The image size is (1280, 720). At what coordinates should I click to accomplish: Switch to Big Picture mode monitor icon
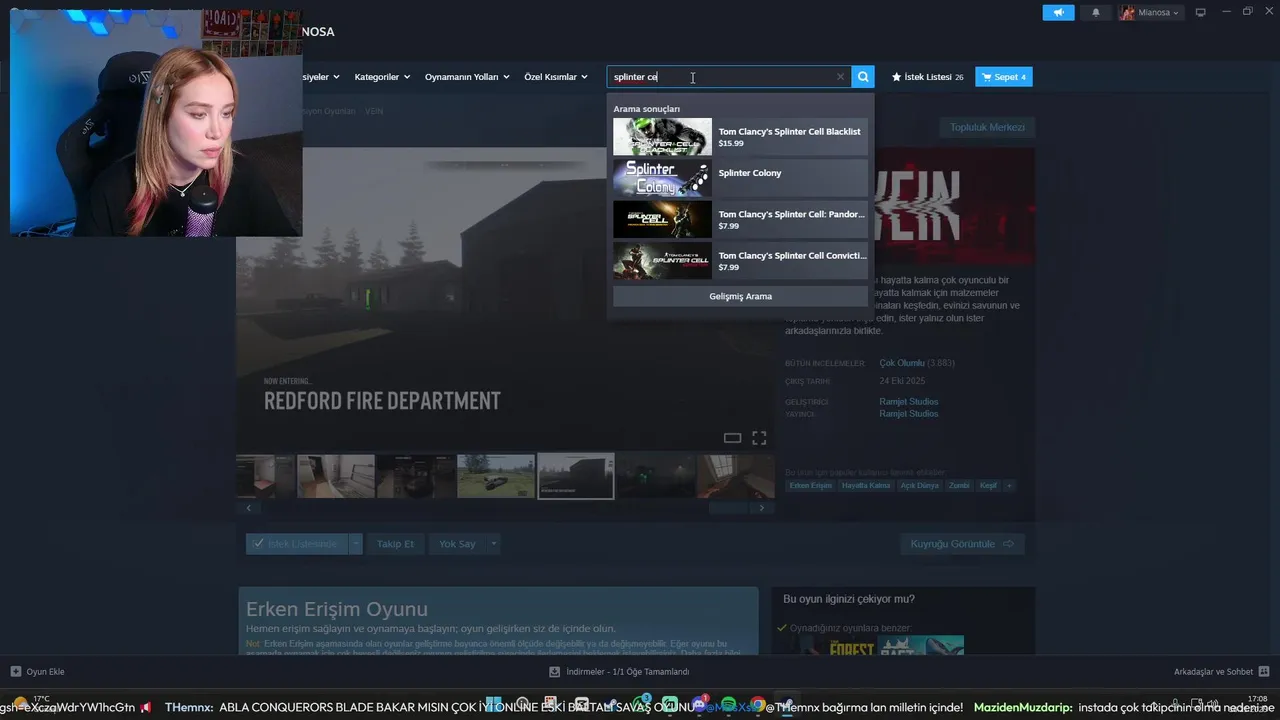(x=1201, y=13)
